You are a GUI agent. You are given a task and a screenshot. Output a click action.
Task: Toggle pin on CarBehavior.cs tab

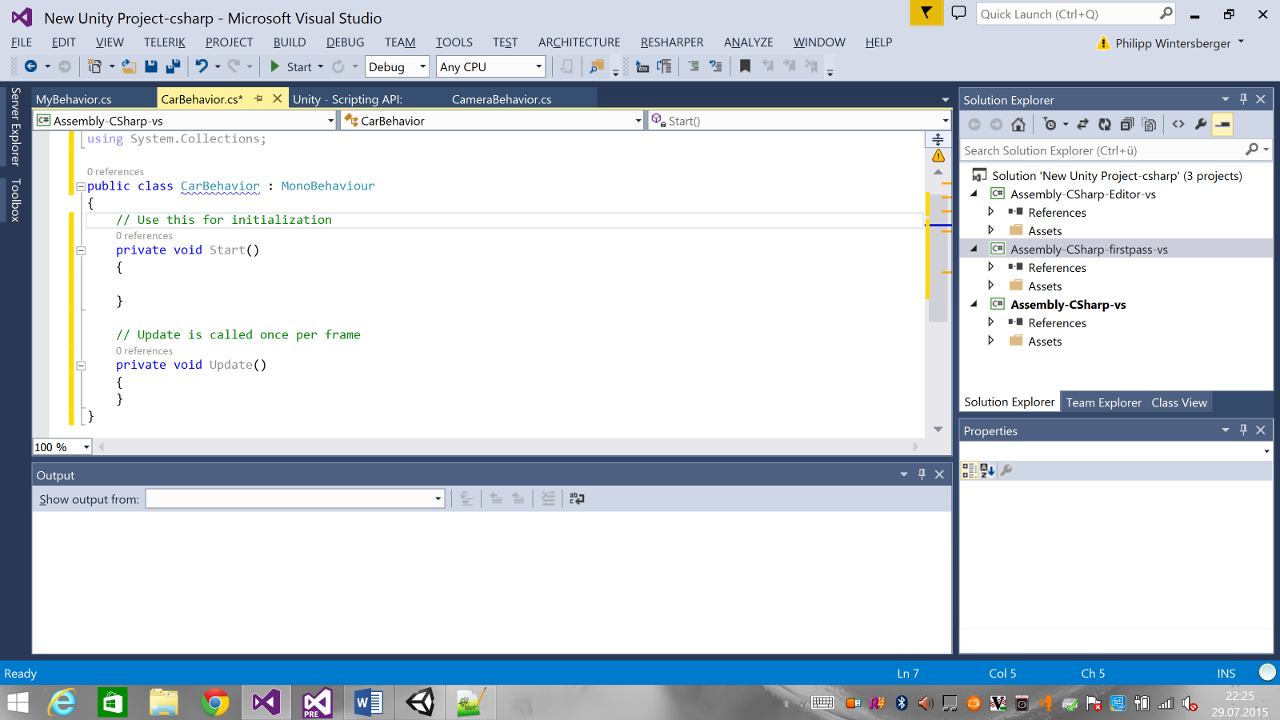coord(258,99)
